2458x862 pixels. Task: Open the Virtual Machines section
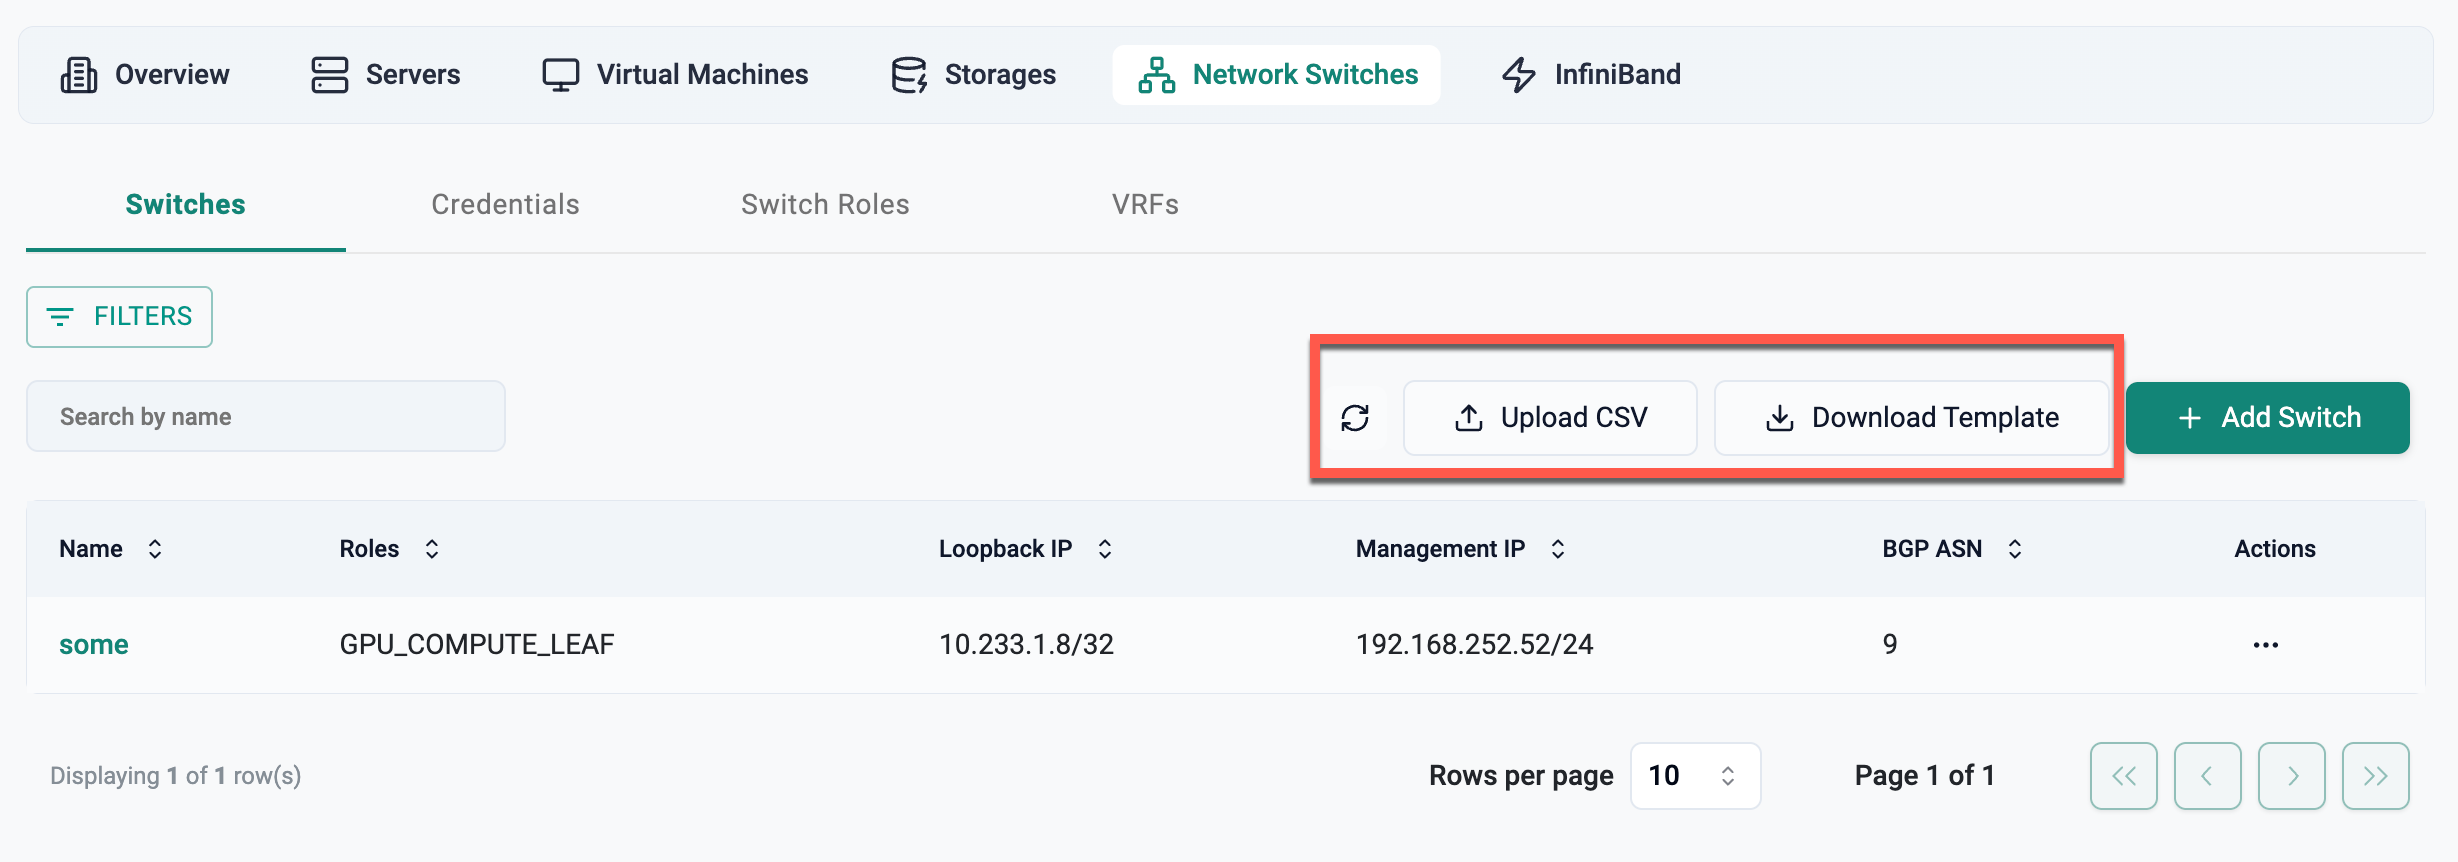click(x=675, y=75)
